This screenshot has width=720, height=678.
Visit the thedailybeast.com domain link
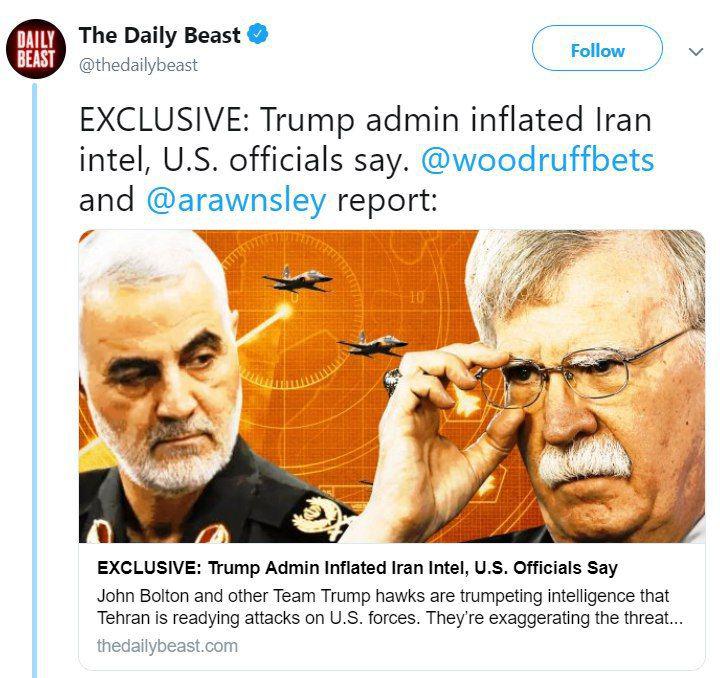pos(167,646)
